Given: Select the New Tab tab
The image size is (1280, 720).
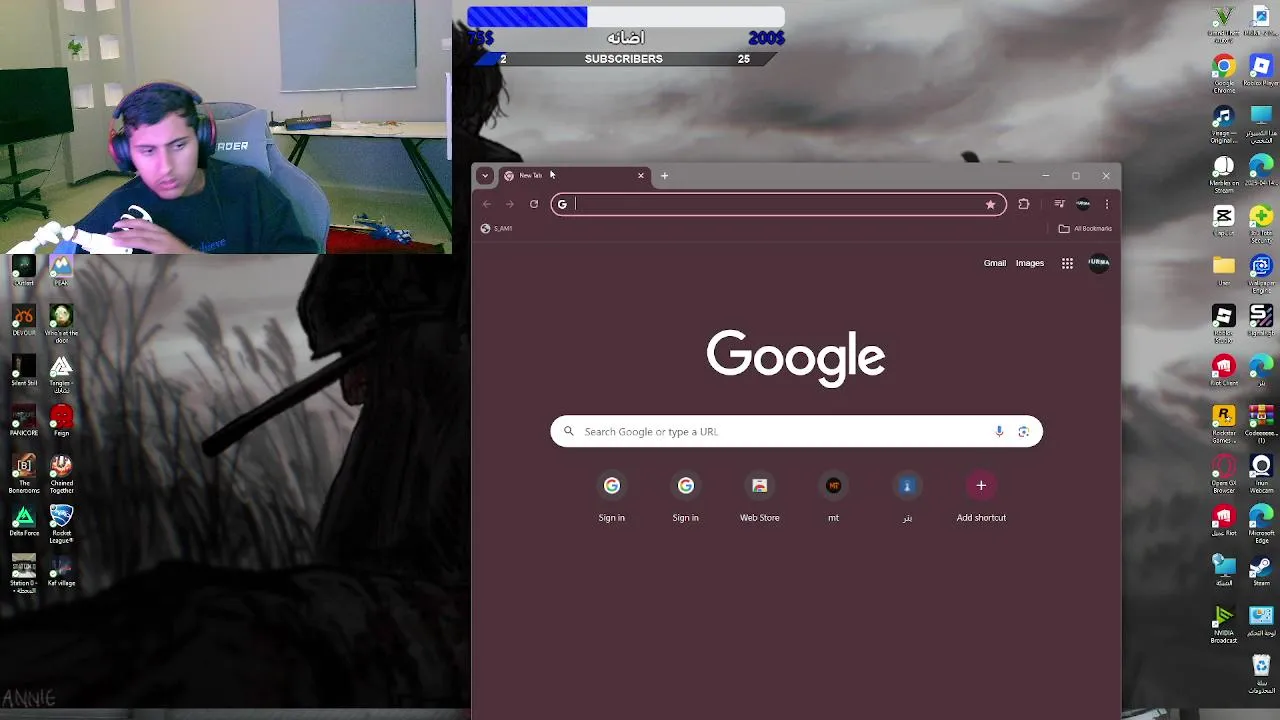Looking at the screenshot, I should point(573,176).
